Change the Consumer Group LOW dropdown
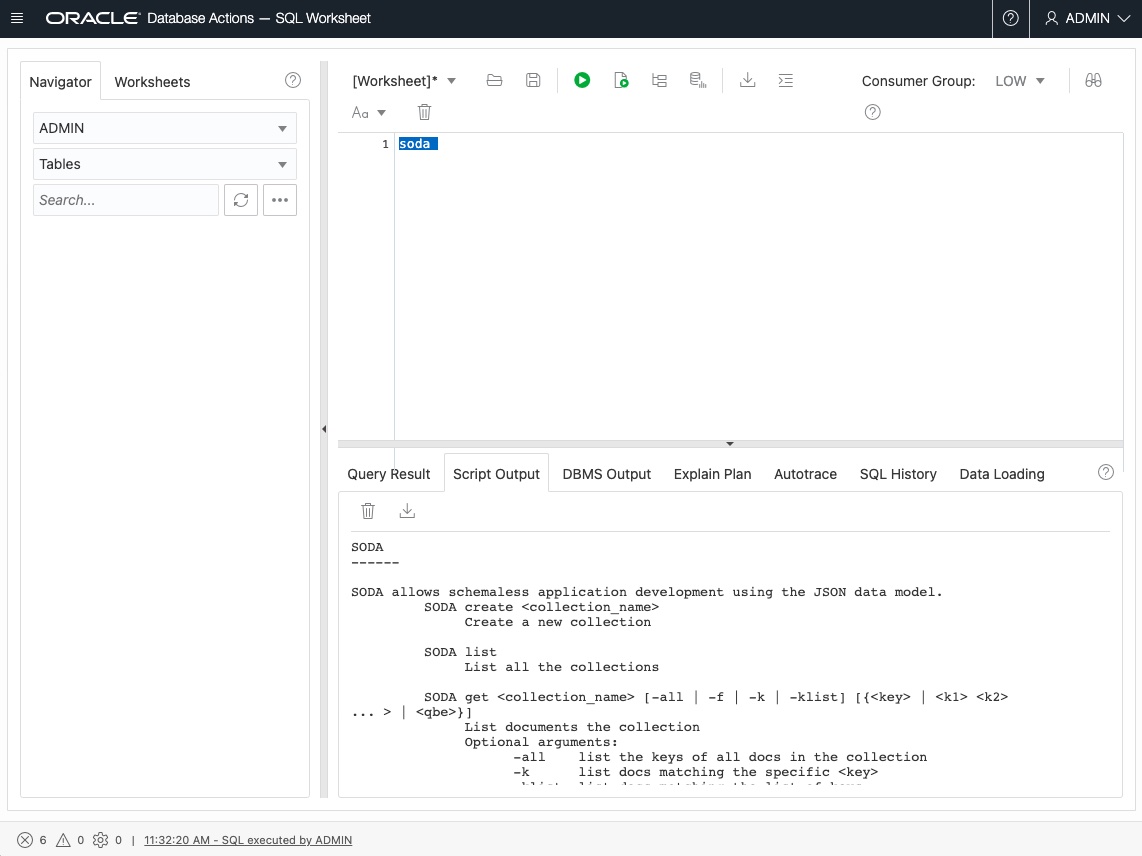 (x=1019, y=81)
